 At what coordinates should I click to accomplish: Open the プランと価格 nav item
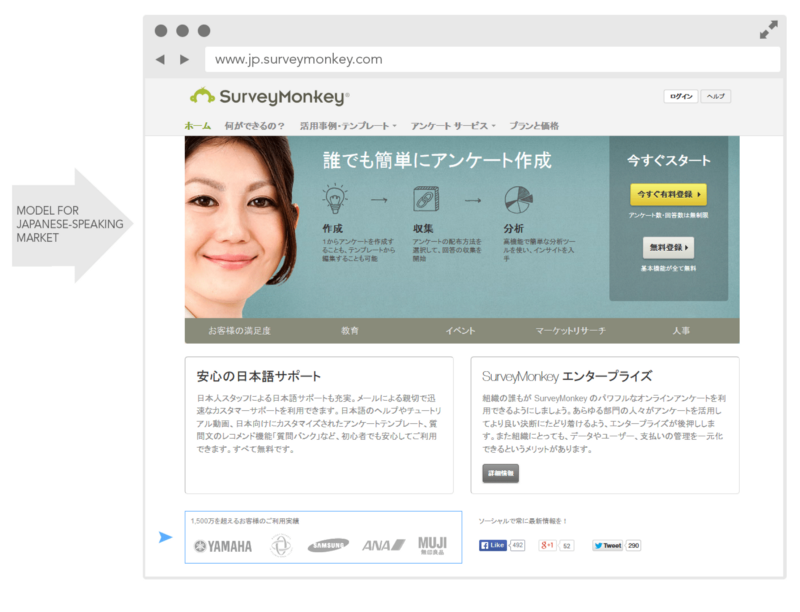[x=534, y=125]
